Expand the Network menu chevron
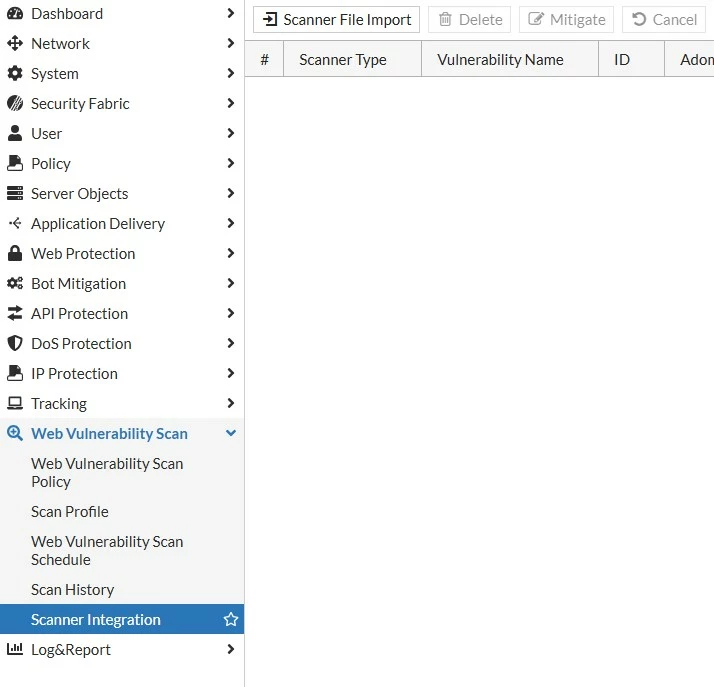This screenshot has height=687, width=714. click(x=231, y=43)
